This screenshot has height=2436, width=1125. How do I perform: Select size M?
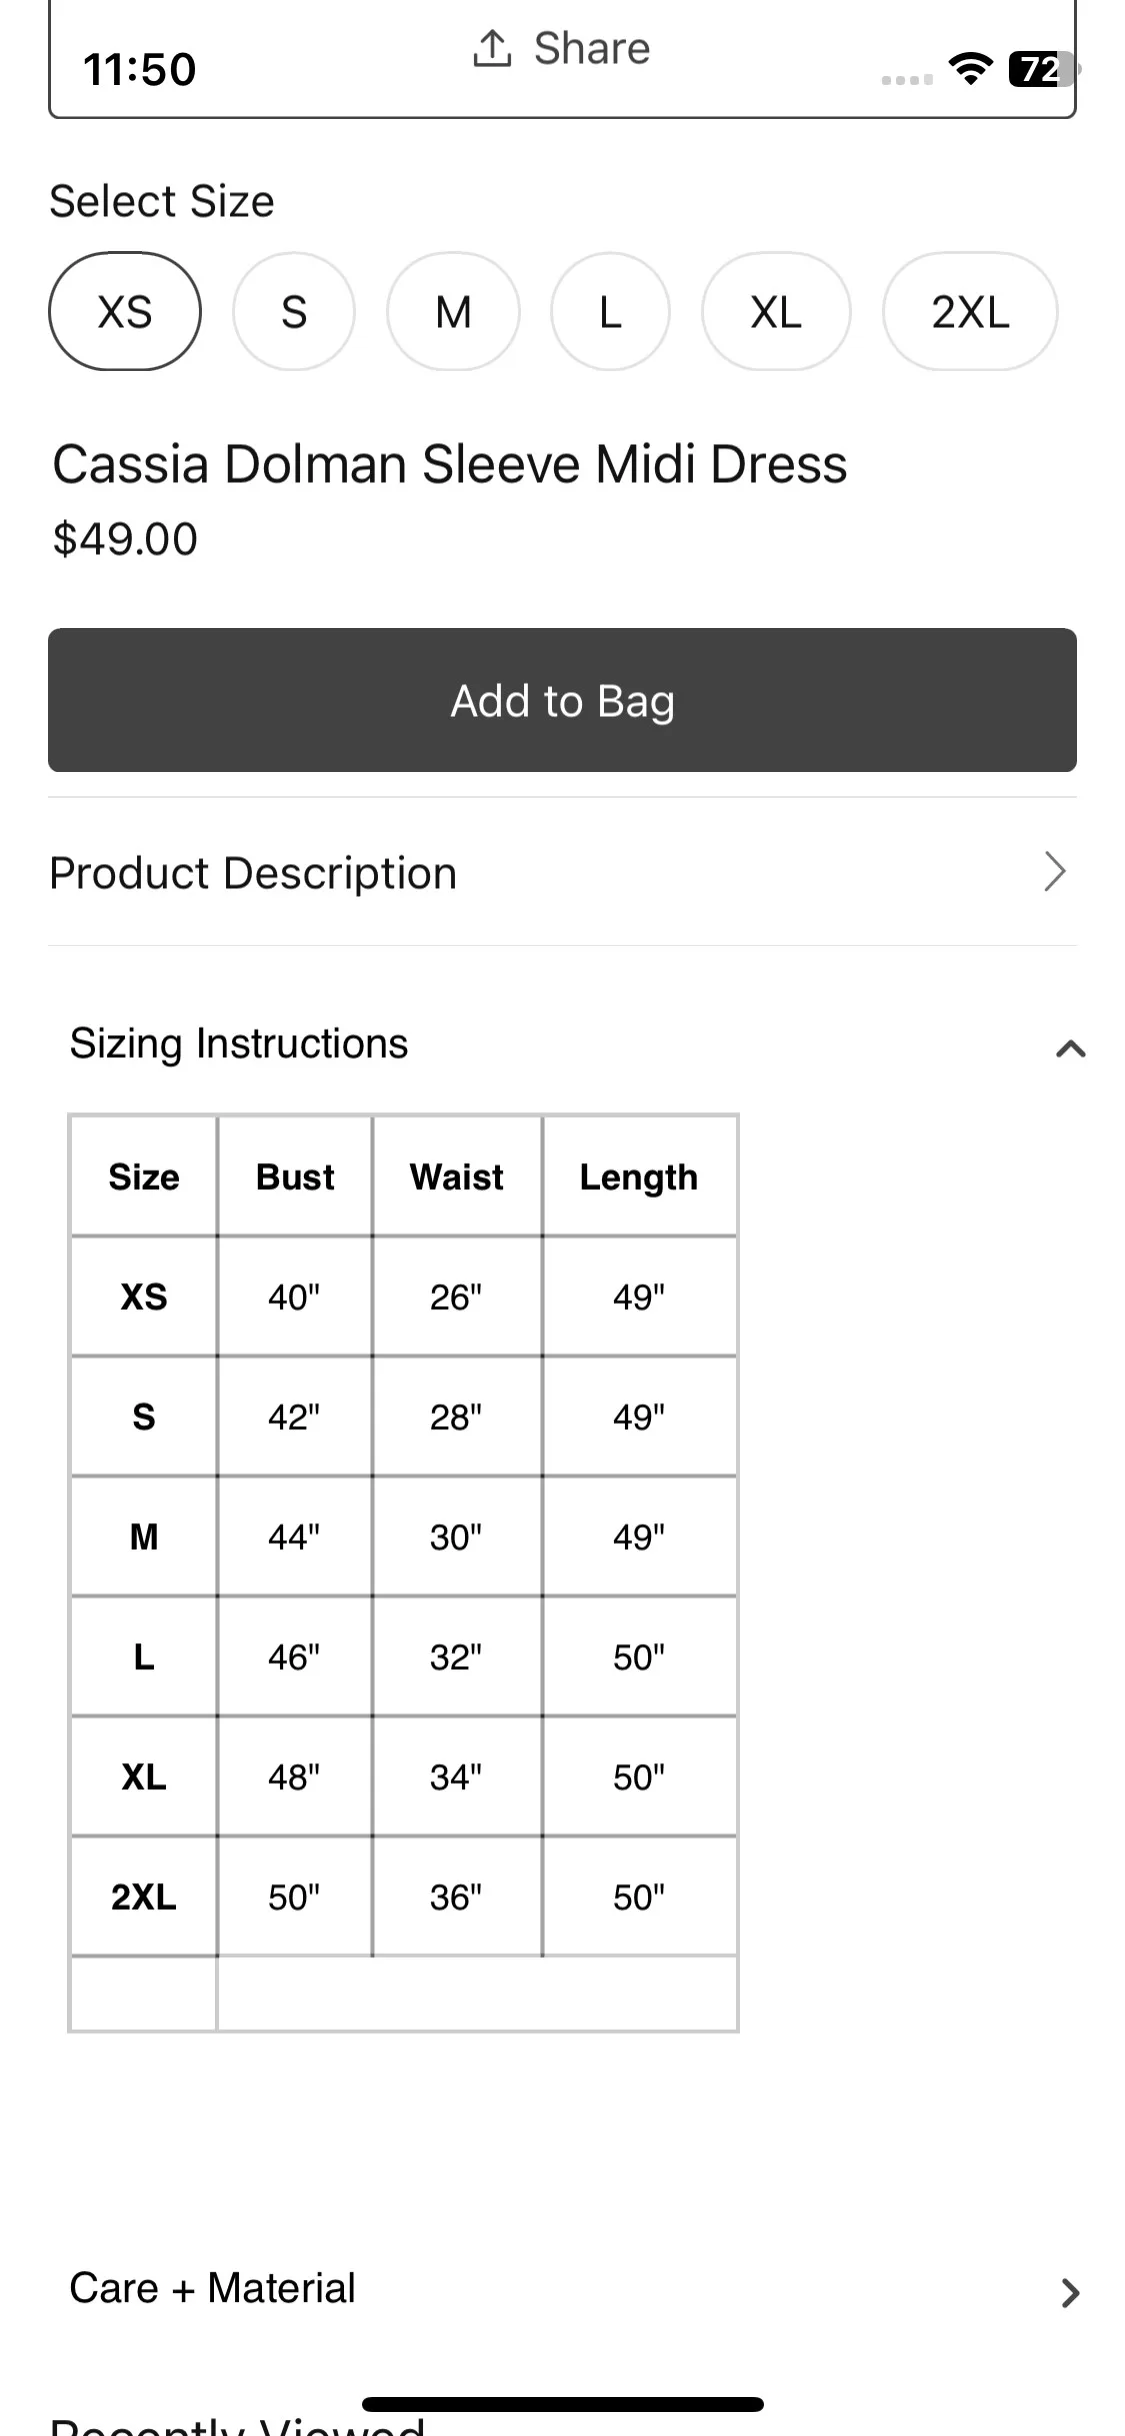[453, 311]
